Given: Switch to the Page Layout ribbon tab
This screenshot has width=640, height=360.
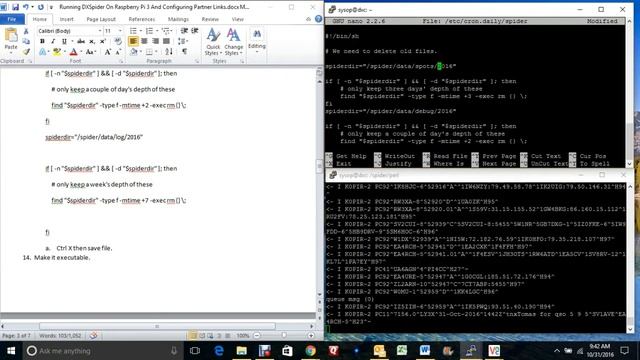Looking at the screenshot, I should point(101,19).
